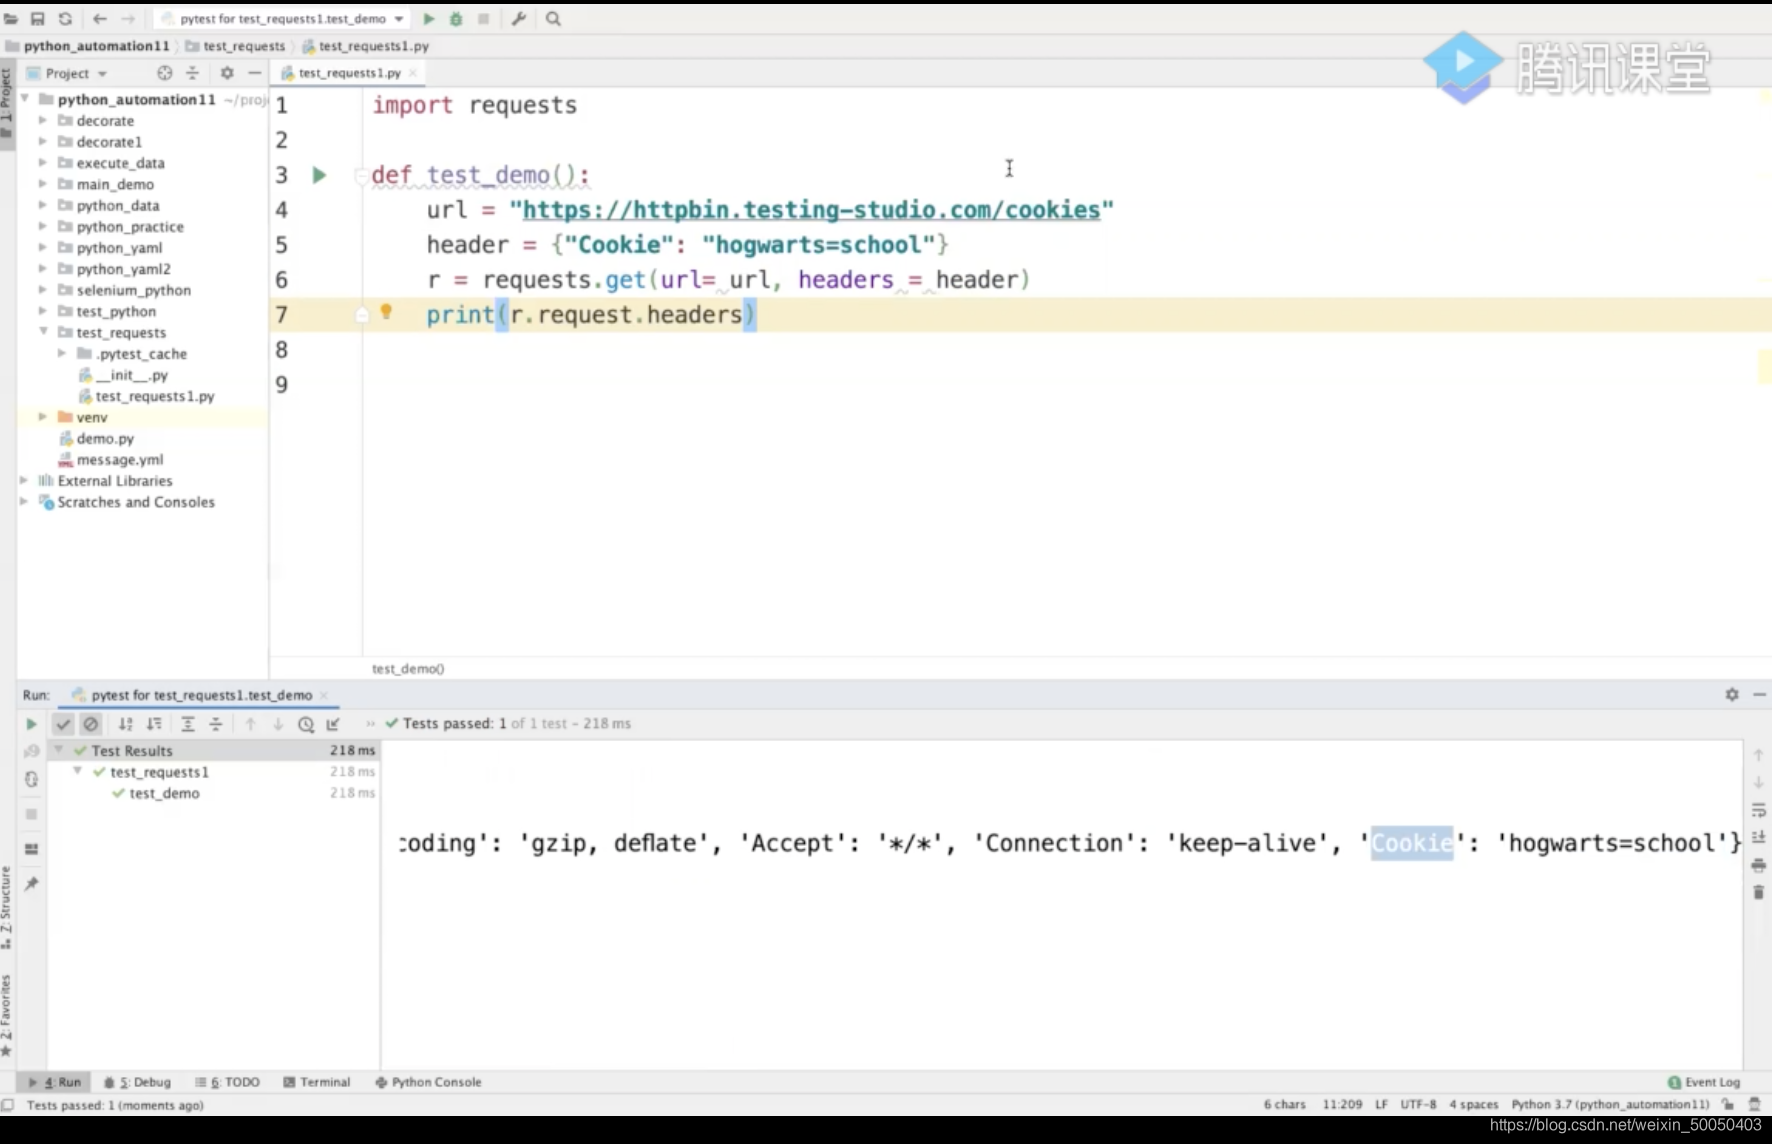Image resolution: width=1772 pixels, height=1144 pixels.
Task: Click the 4 spaces indent indicator
Action: point(1474,1104)
